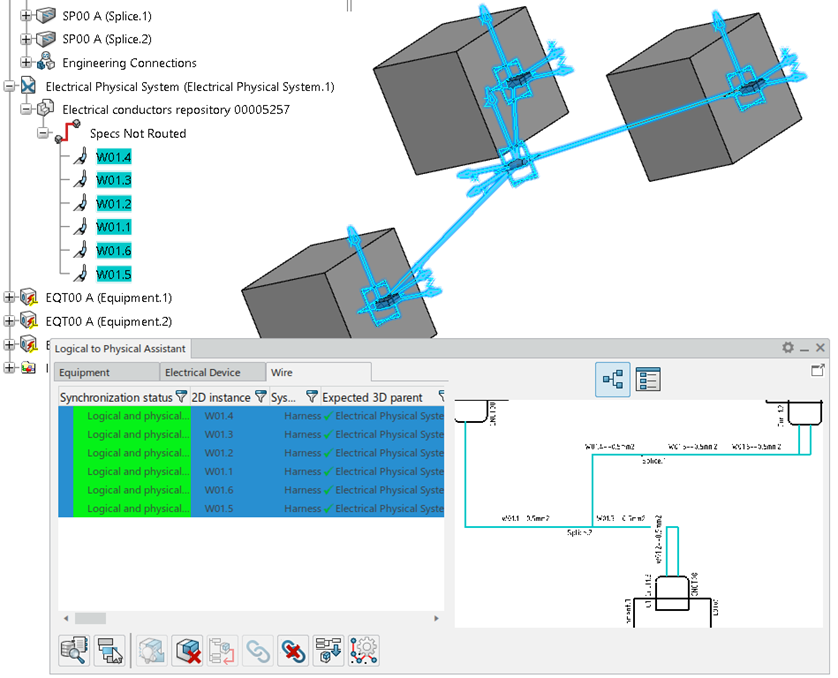The width and height of the screenshot is (838, 678).
Task: Switch to the diagram tree view
Action: 612,380
